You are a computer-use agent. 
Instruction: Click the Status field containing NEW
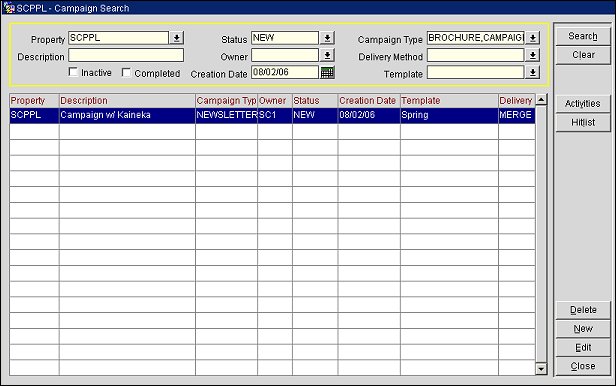(285, 38)
